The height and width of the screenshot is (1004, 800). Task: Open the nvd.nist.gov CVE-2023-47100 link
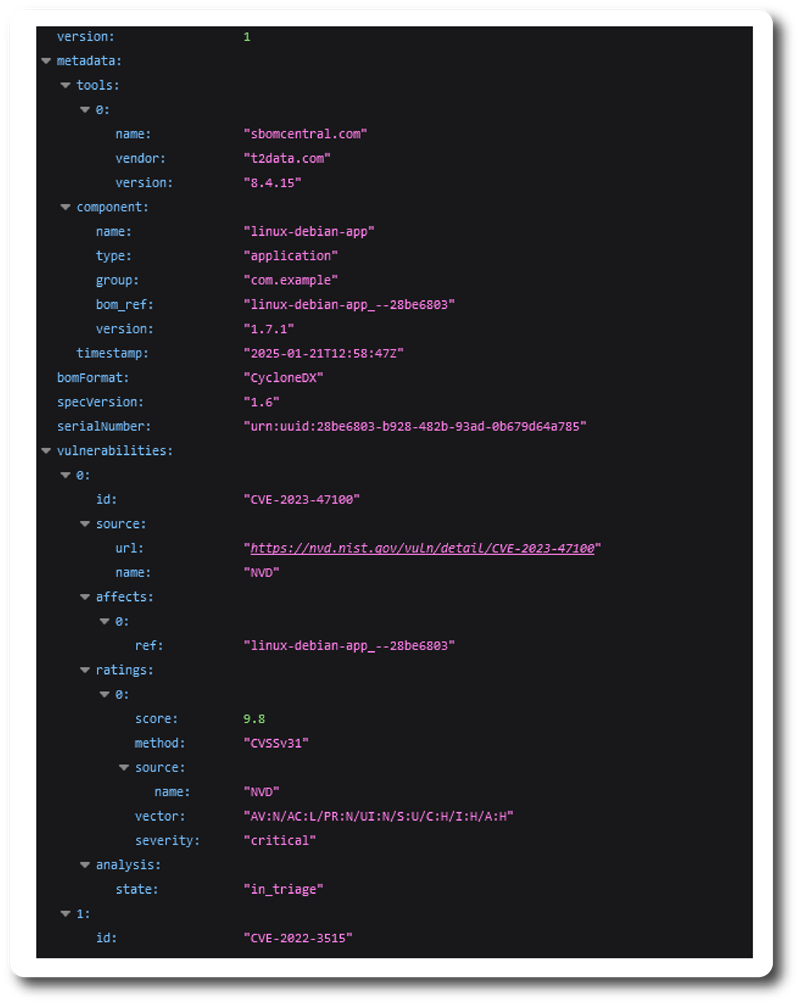[x=422, y=549]
